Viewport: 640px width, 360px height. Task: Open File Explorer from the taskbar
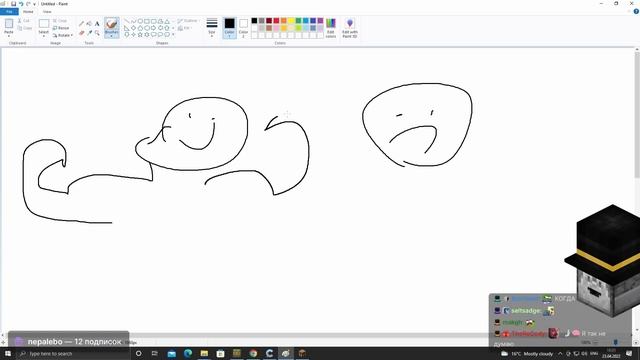click(204, 353)
